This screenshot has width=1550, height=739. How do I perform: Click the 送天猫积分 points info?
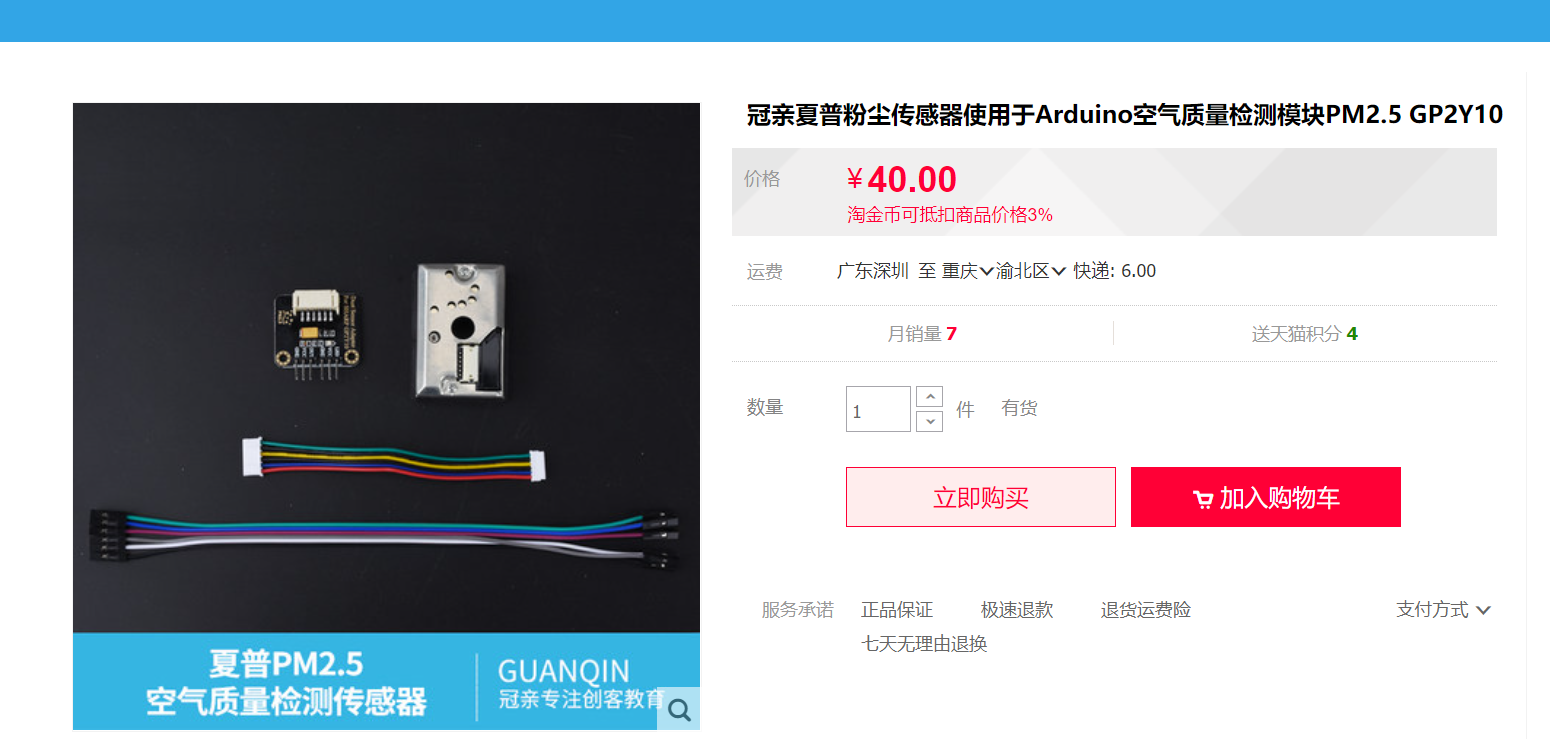[1305, 334]
